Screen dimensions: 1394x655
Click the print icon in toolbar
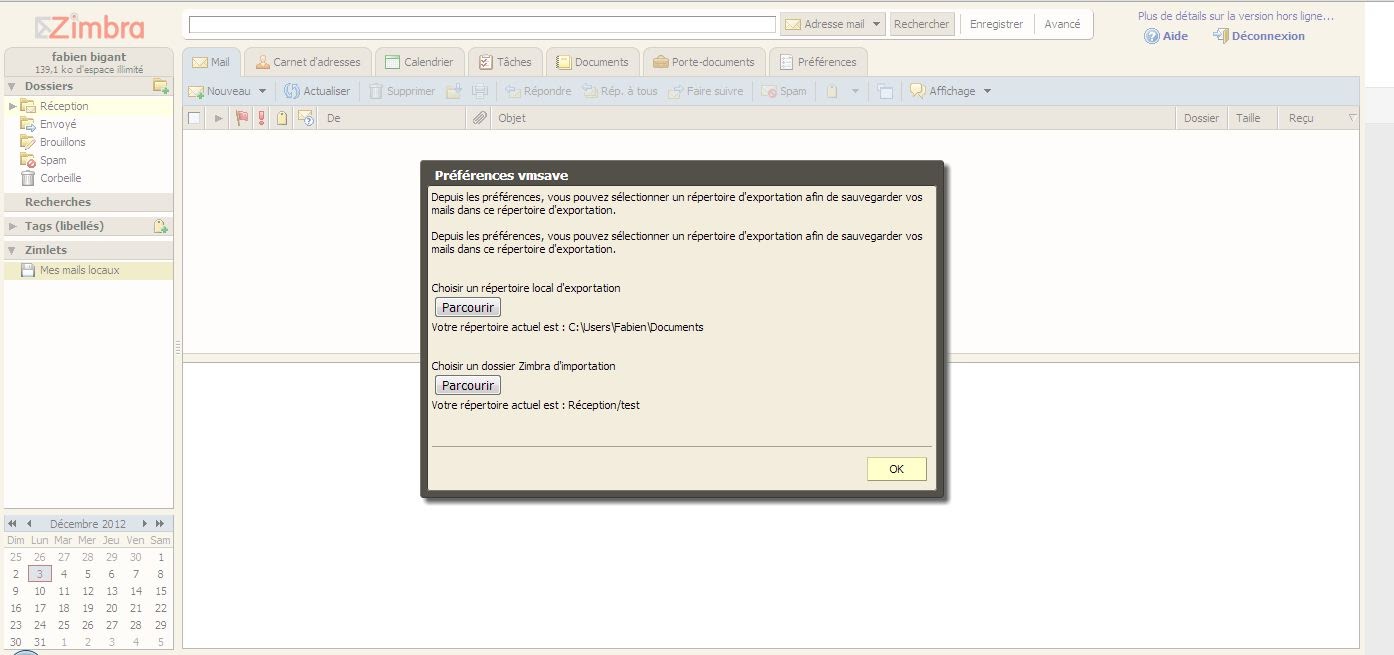(480, 91)
